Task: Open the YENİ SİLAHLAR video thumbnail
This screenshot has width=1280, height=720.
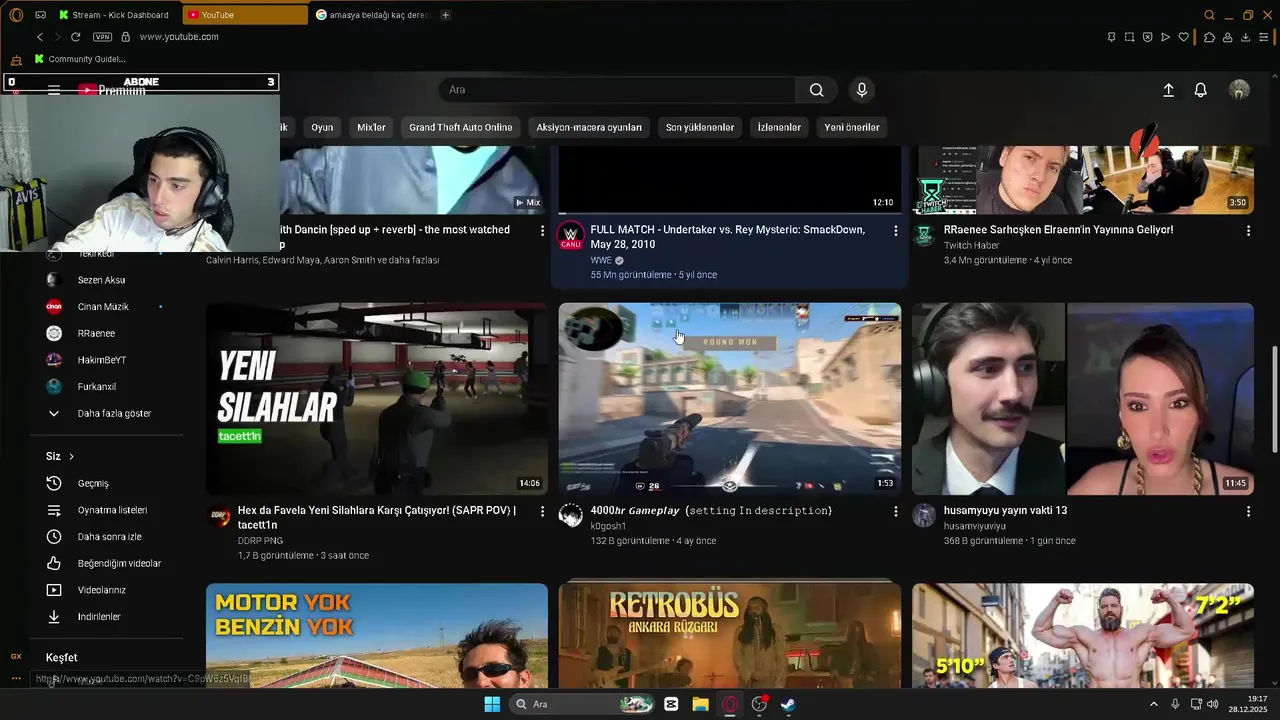Action: point(377,399)
